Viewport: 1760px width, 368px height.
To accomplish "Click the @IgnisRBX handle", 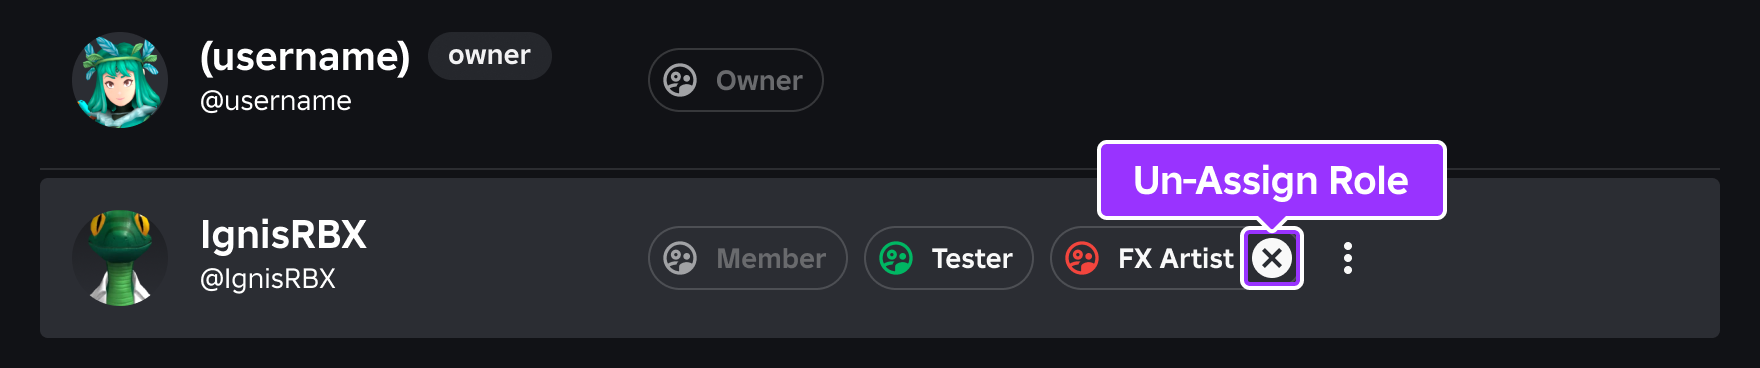I will 268,279.
